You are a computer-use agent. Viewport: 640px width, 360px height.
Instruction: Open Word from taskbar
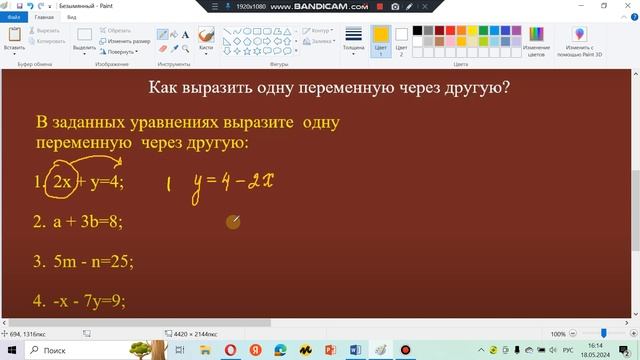[x=356, y=350]
